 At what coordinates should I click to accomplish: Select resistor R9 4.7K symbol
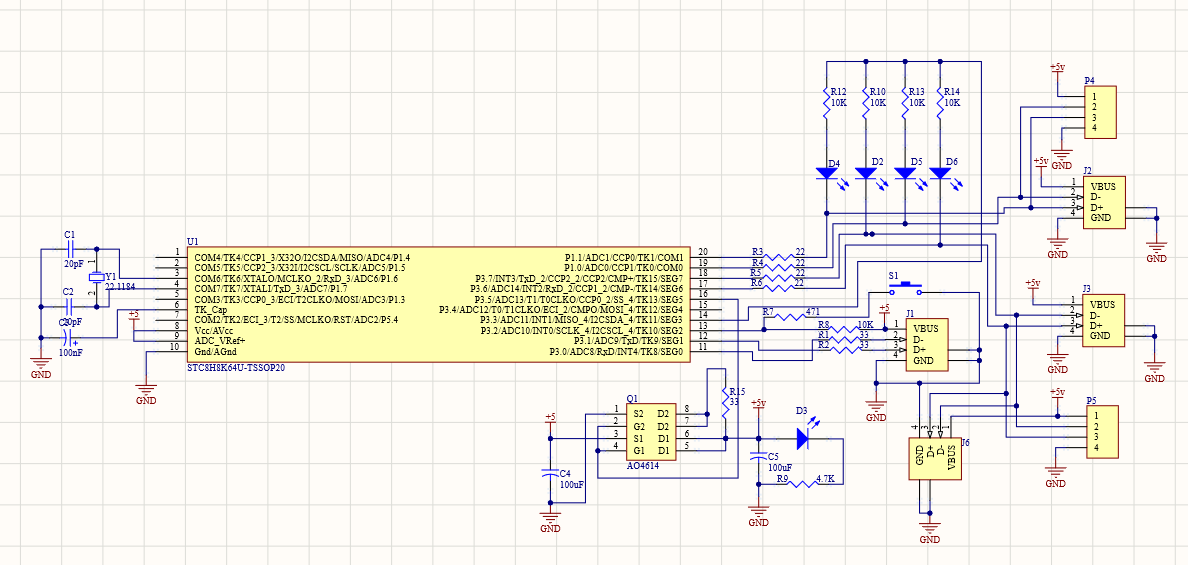tap(803, 485)
